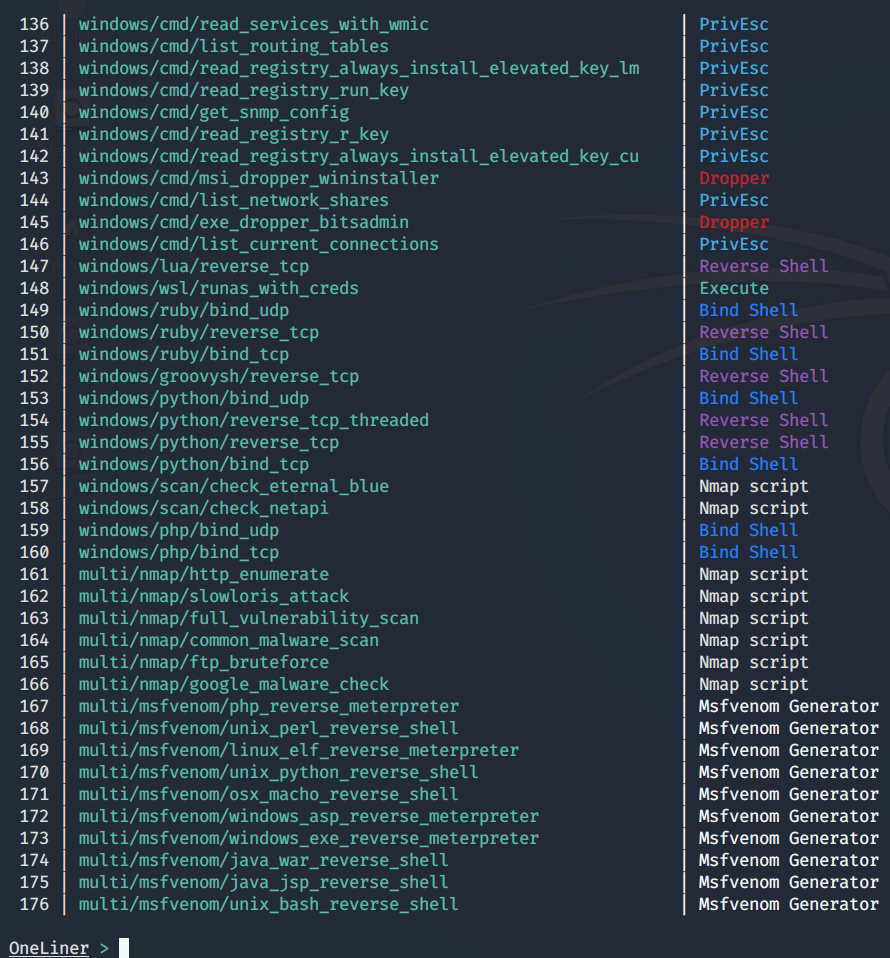
Task: Click the underlined OneLiner prompt label
Action: (48, 947)
